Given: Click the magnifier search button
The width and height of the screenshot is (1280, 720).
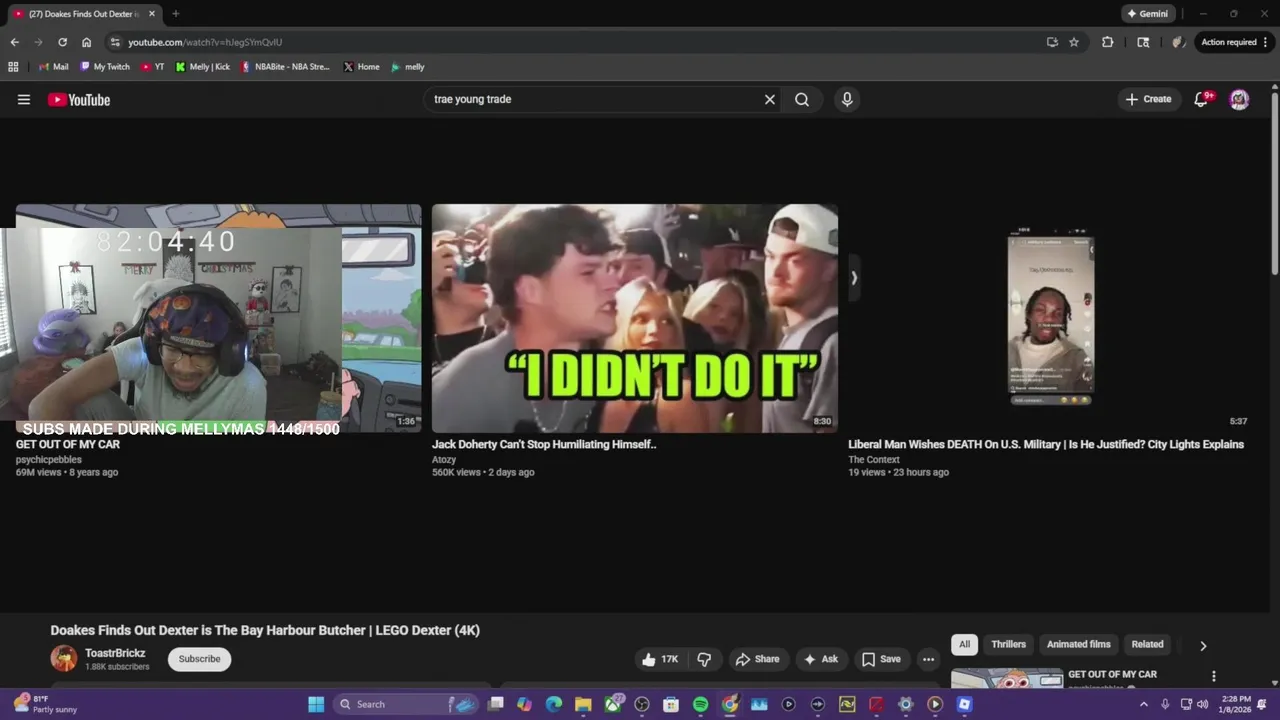Looking at the screenshot, I should 802,99.
